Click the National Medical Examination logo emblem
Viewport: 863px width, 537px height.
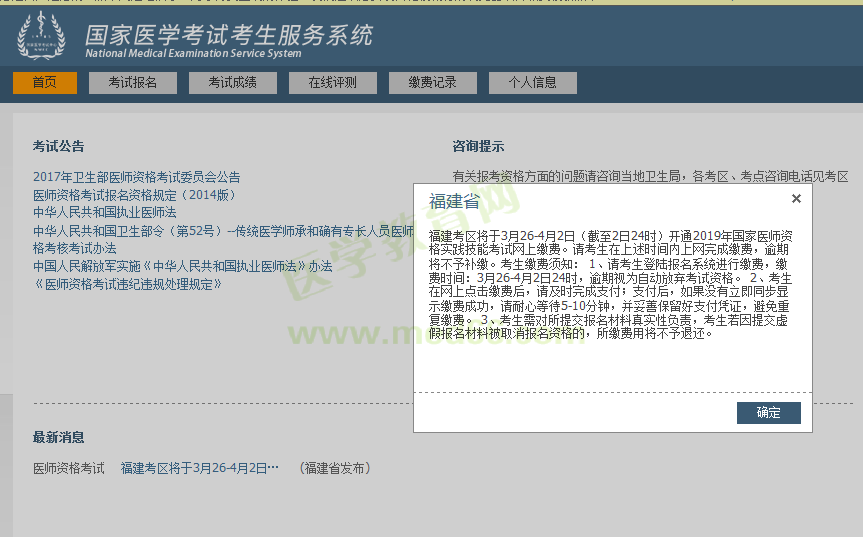point(41,36)
